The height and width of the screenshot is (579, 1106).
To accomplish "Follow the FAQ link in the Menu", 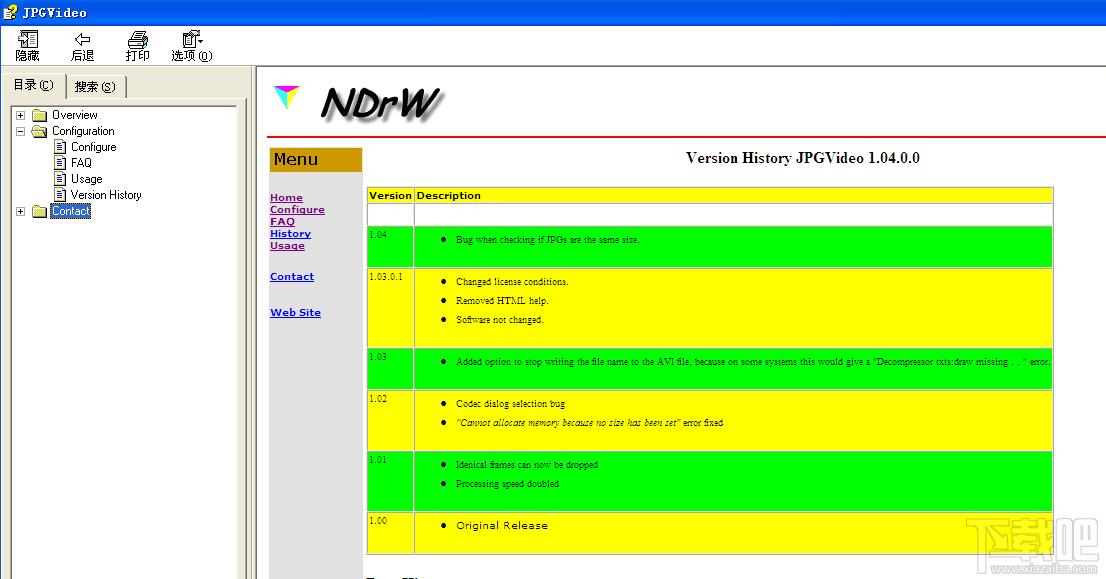I will [x=282, y=221].
